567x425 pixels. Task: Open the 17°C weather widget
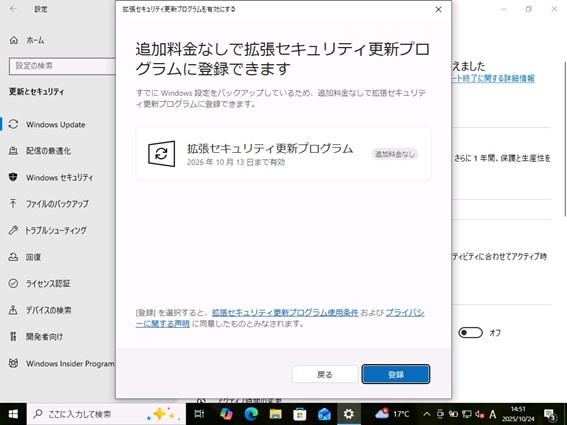(x=392, y=413)
